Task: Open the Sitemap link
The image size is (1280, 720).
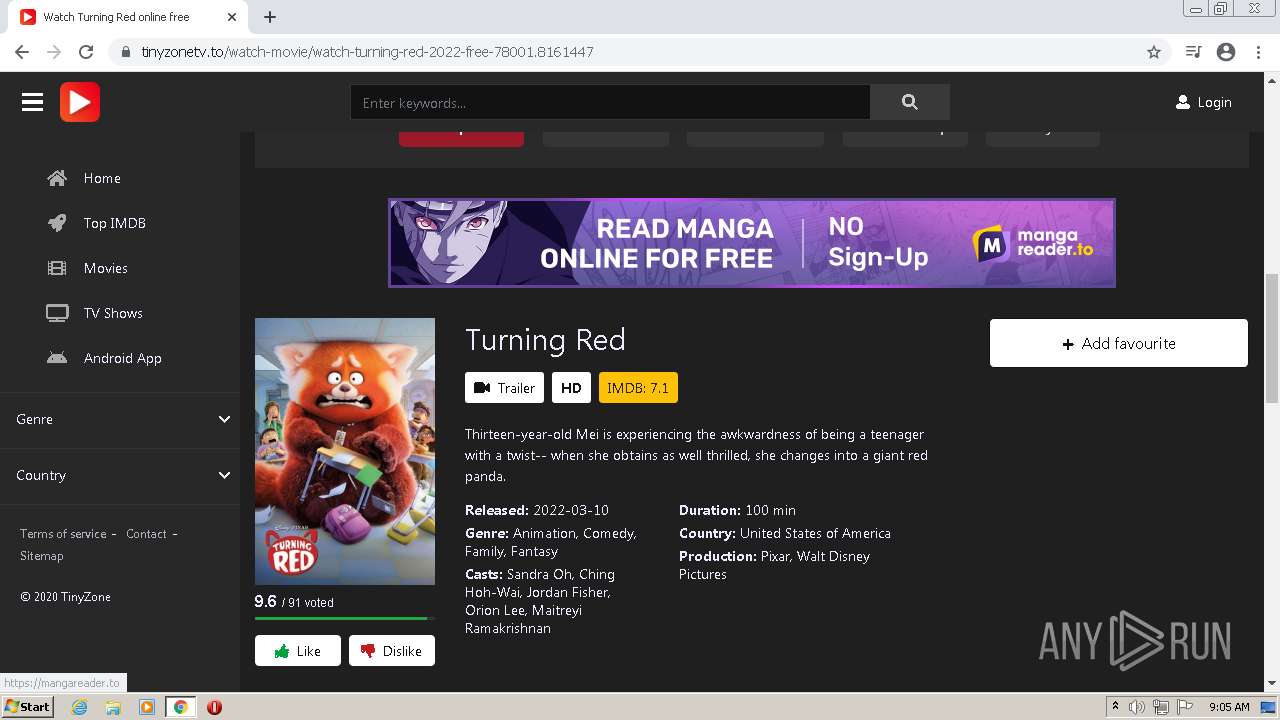Action: (x=41, y=556)
